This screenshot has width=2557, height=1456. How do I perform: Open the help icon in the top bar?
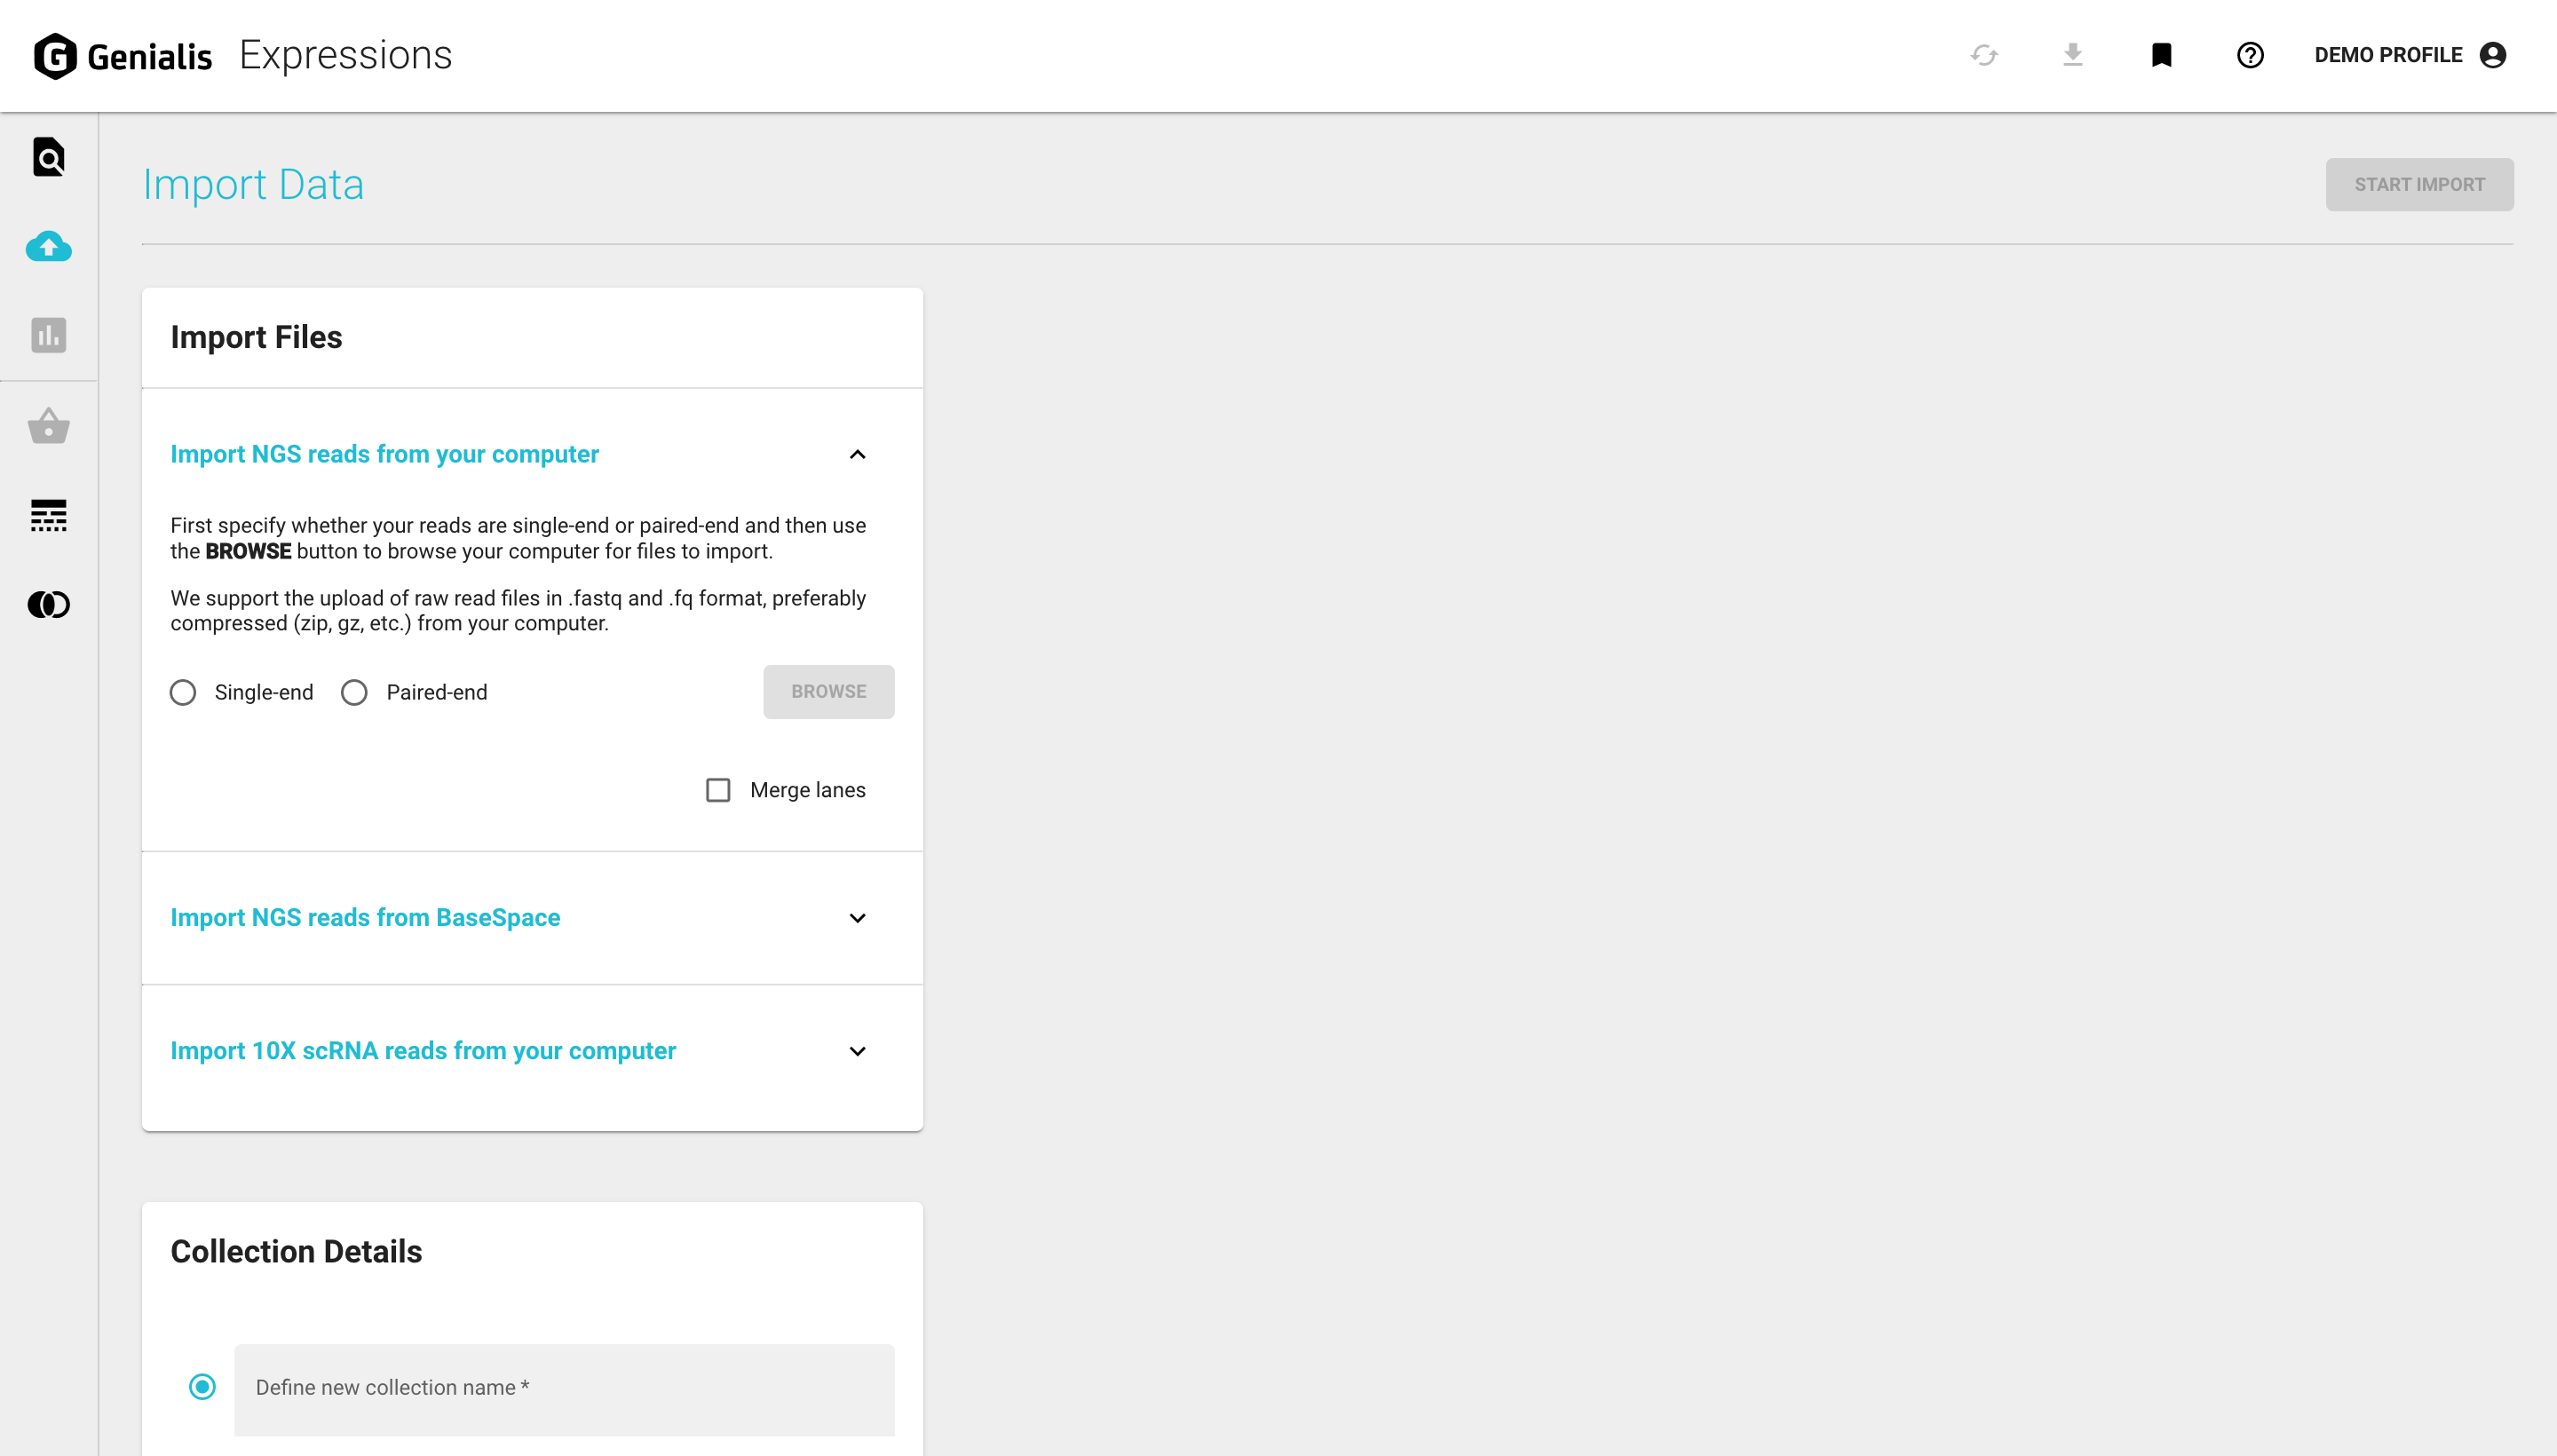tap(2250, 55)
